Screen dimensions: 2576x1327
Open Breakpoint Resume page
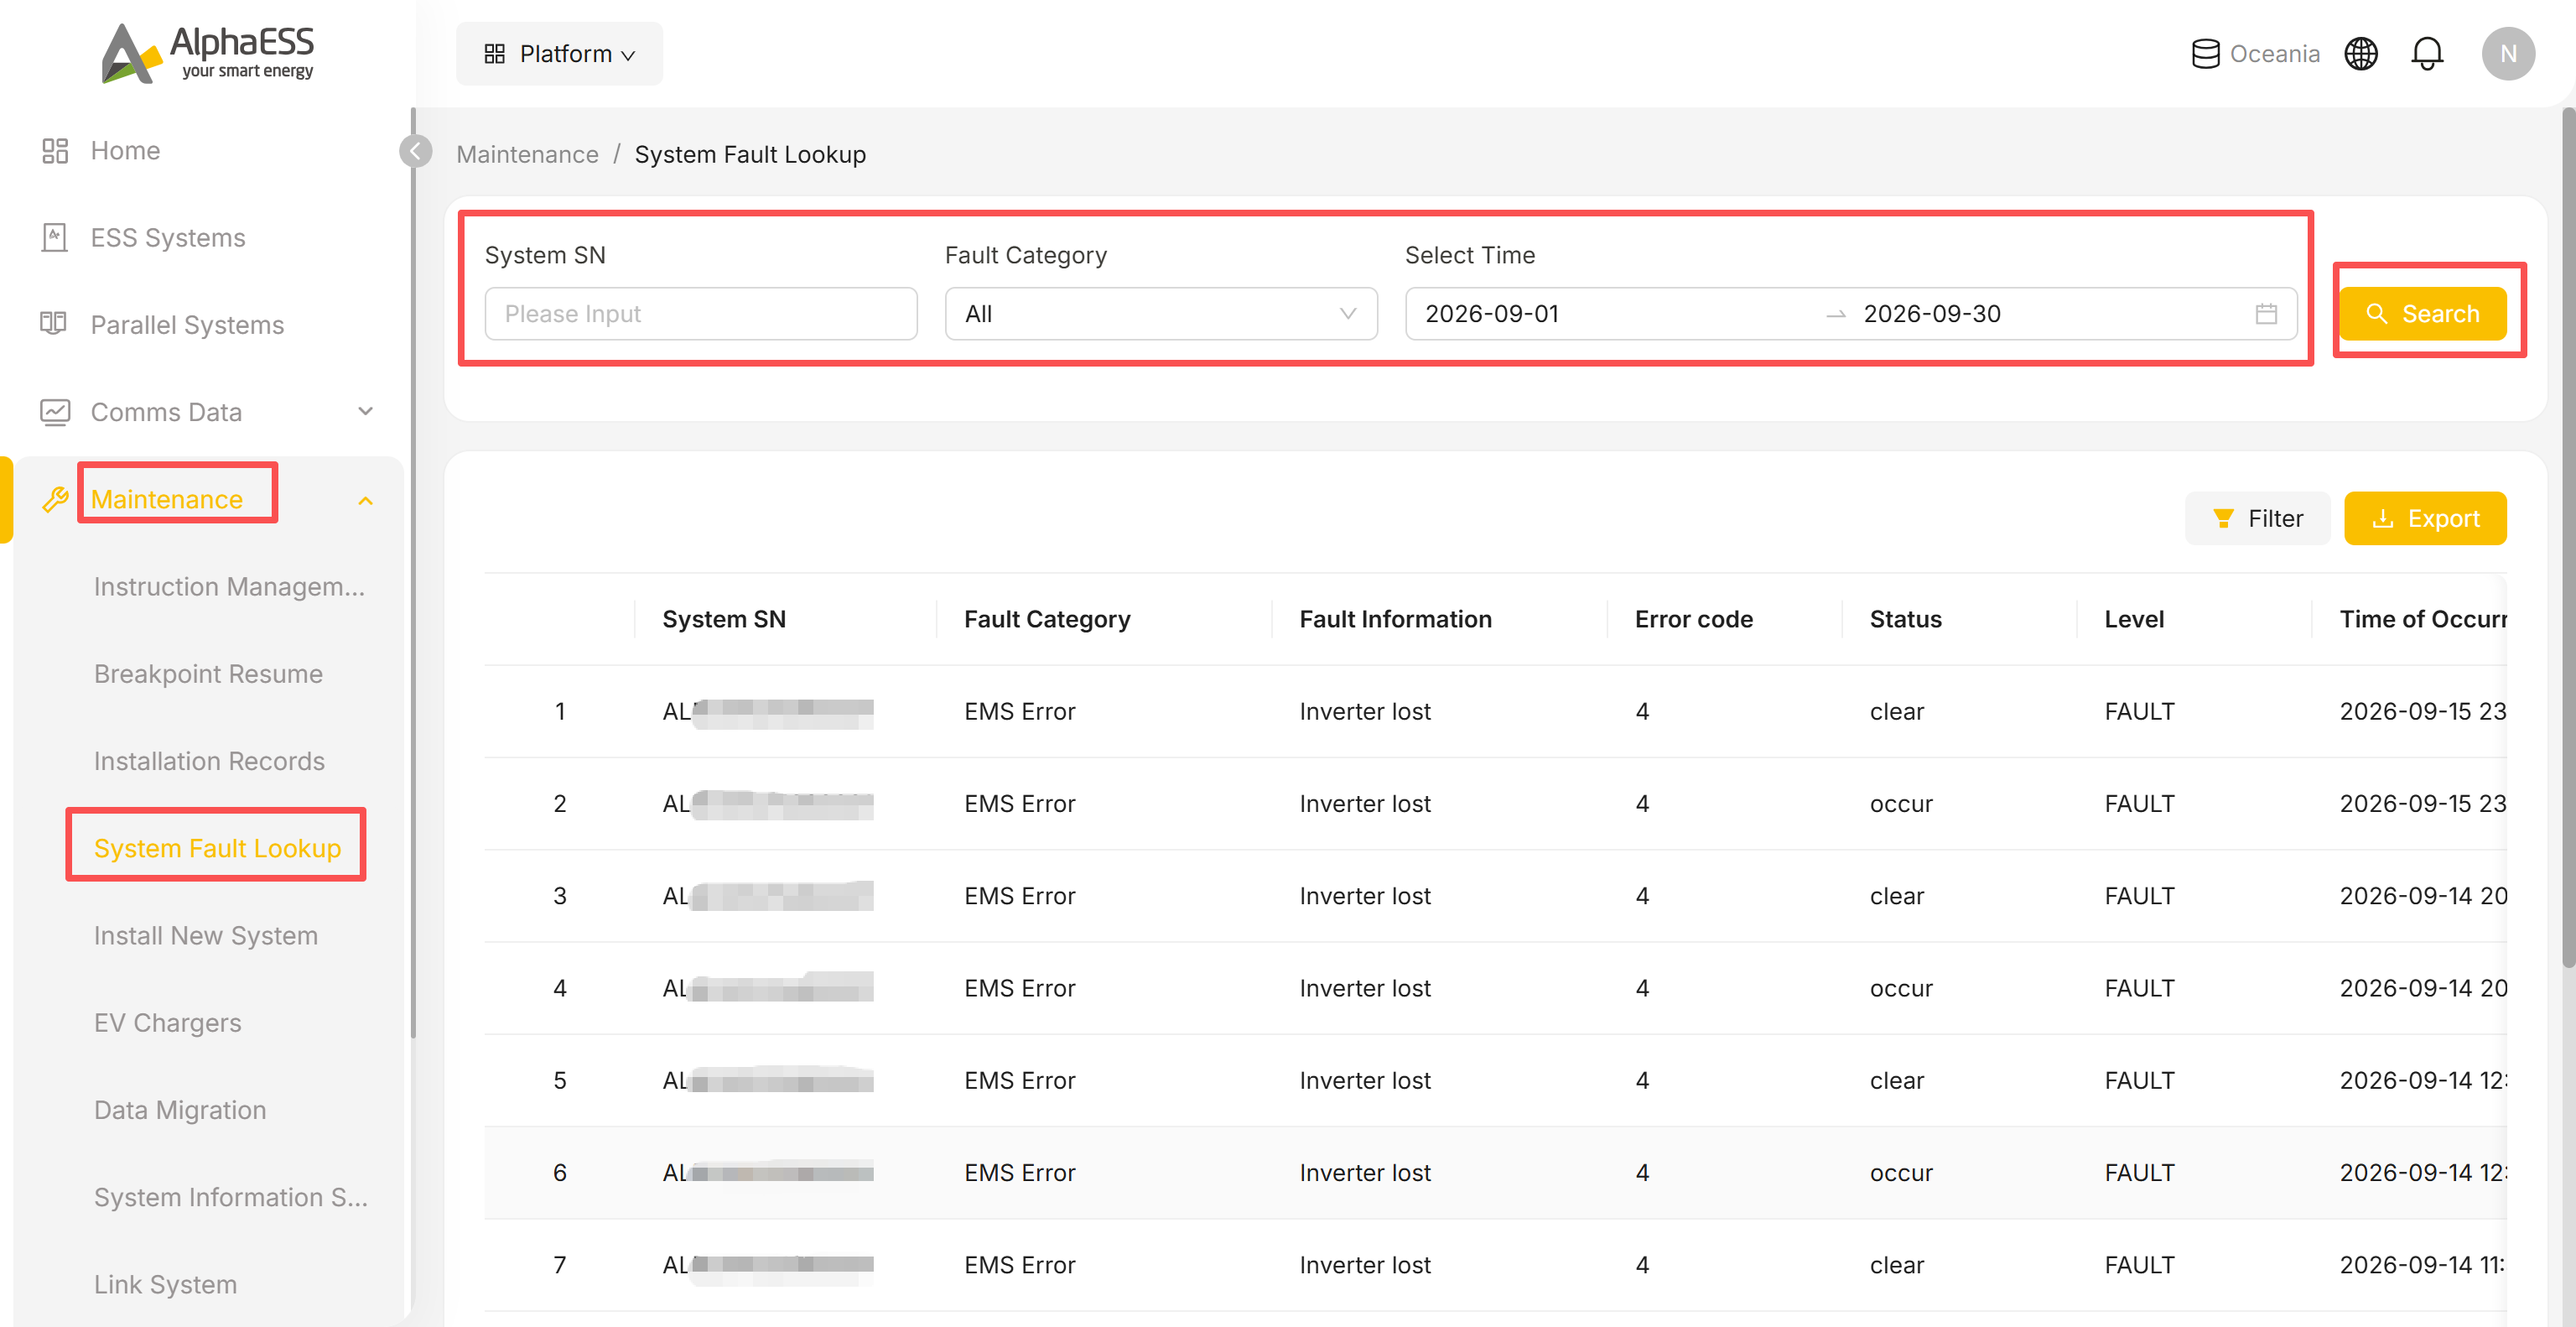pos(208,674)
